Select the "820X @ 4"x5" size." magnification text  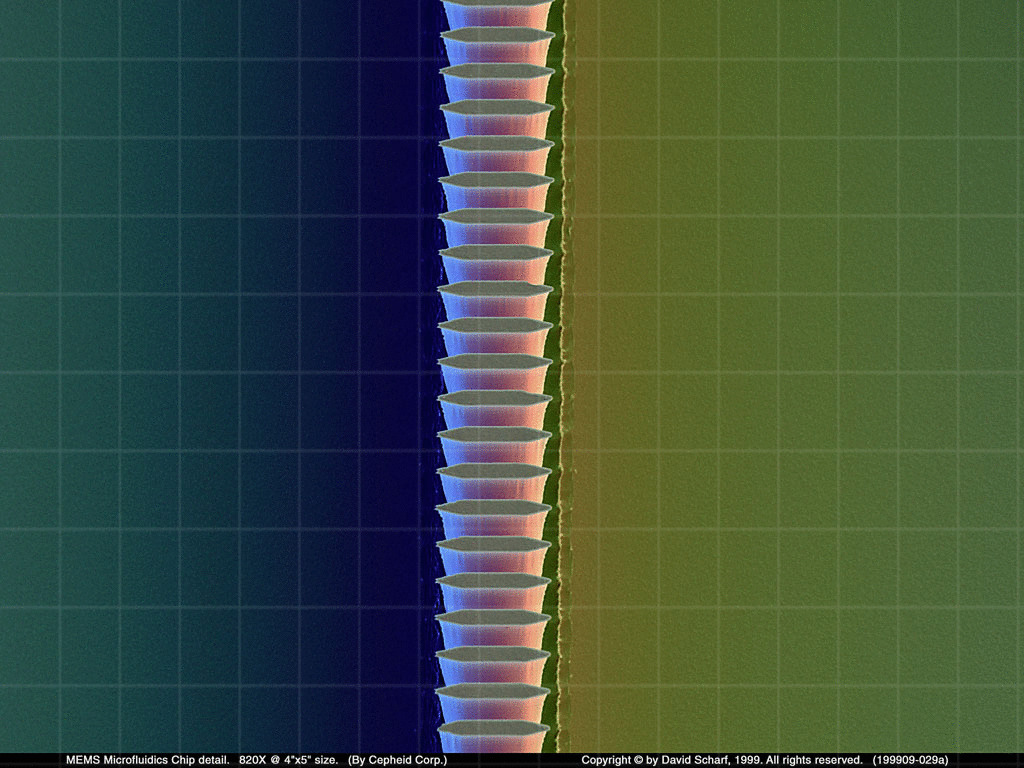[289, 760]
